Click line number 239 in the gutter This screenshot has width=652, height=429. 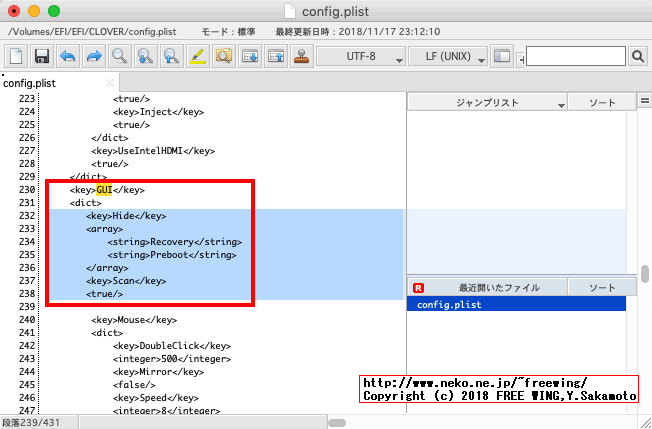click(27, 307)
